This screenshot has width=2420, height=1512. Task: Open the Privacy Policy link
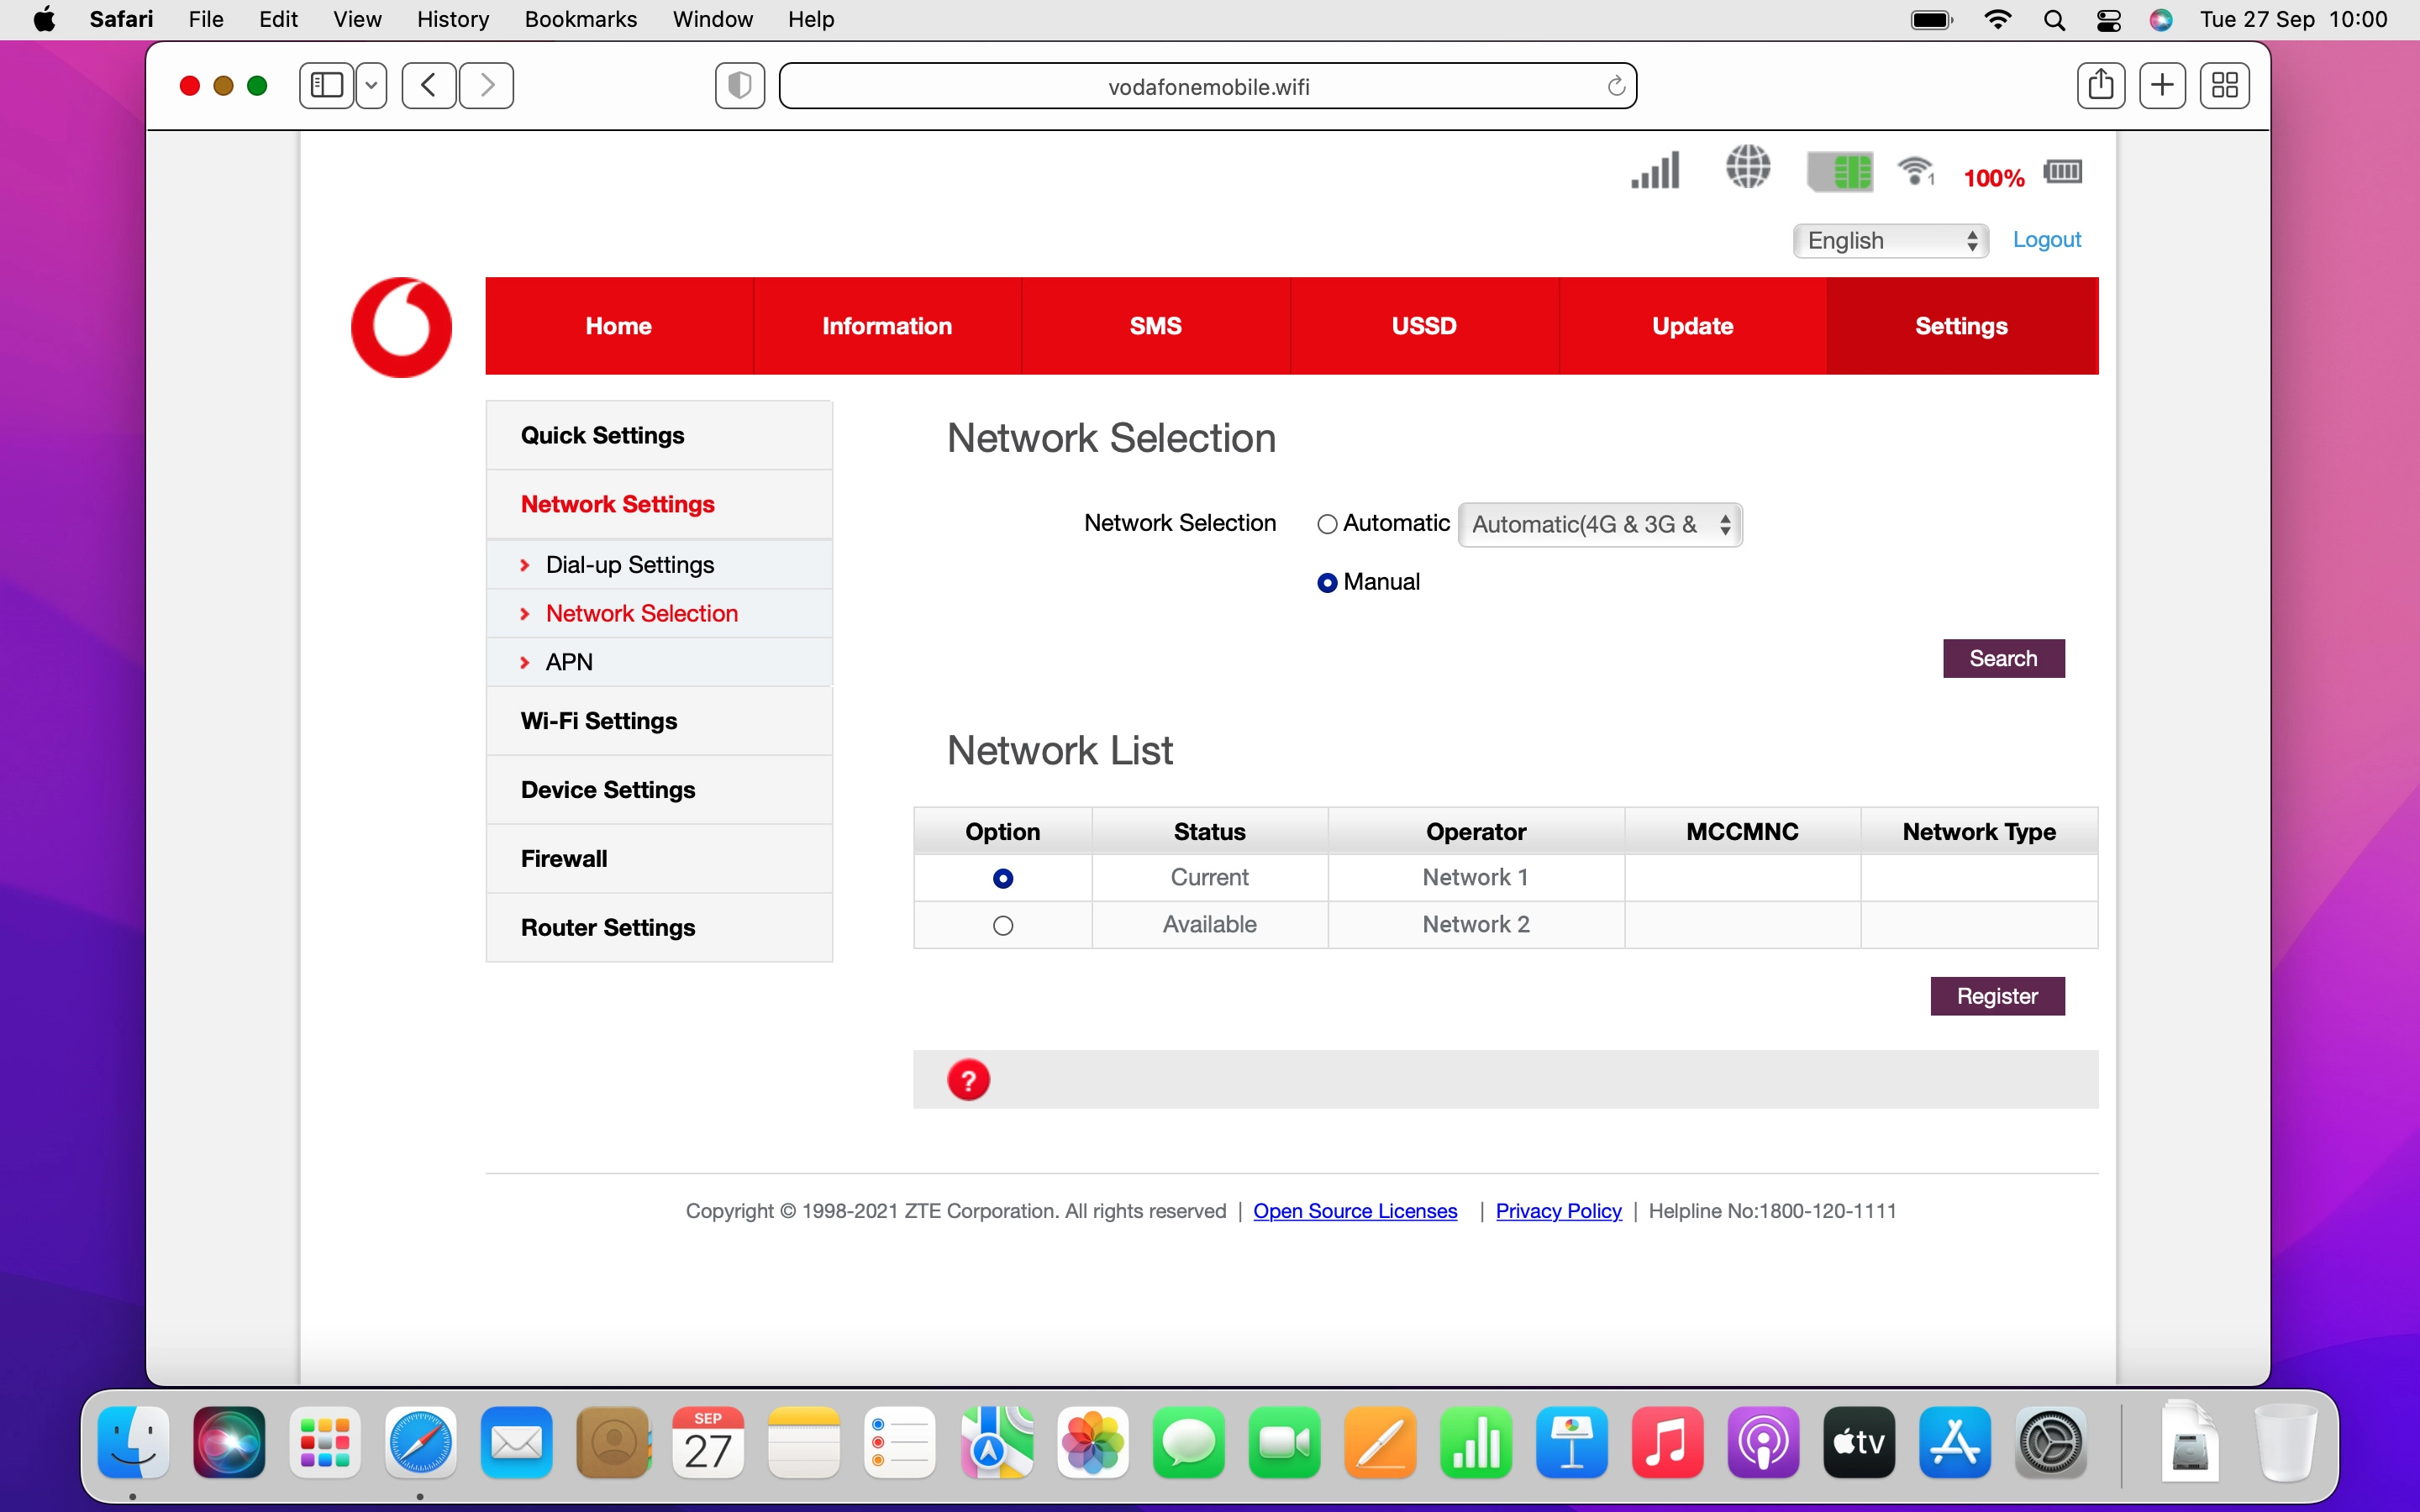coord(1558,1210)
